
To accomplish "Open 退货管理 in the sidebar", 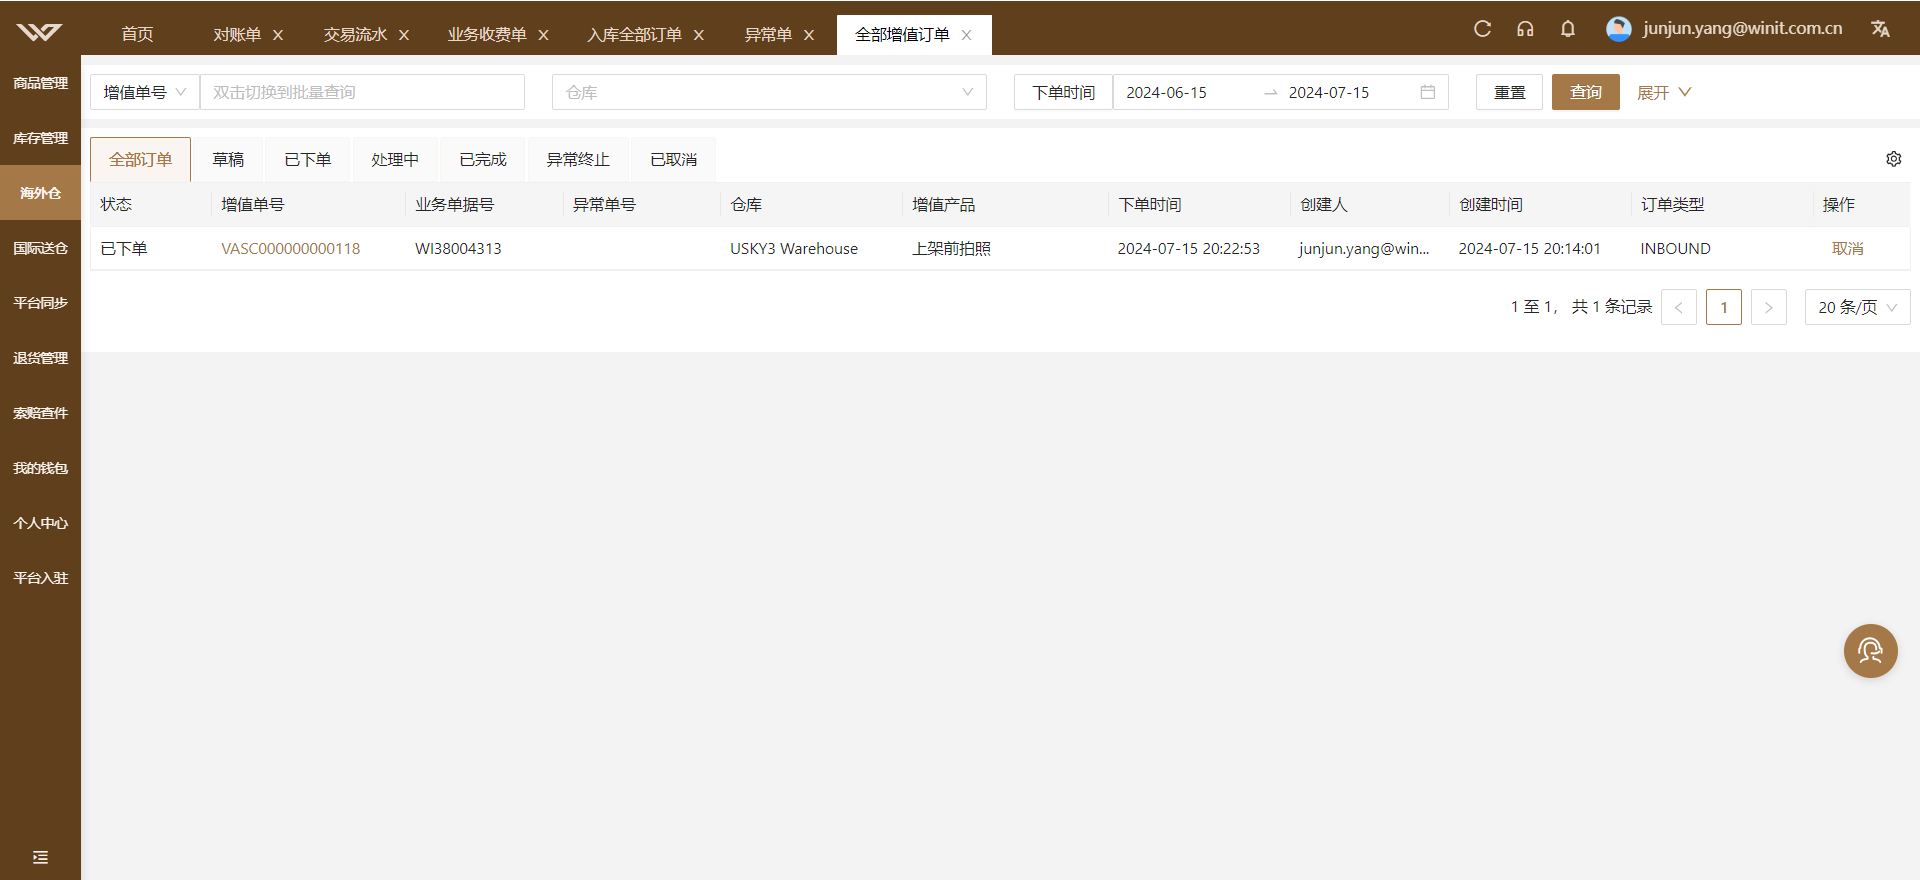I will coord(40,358).
